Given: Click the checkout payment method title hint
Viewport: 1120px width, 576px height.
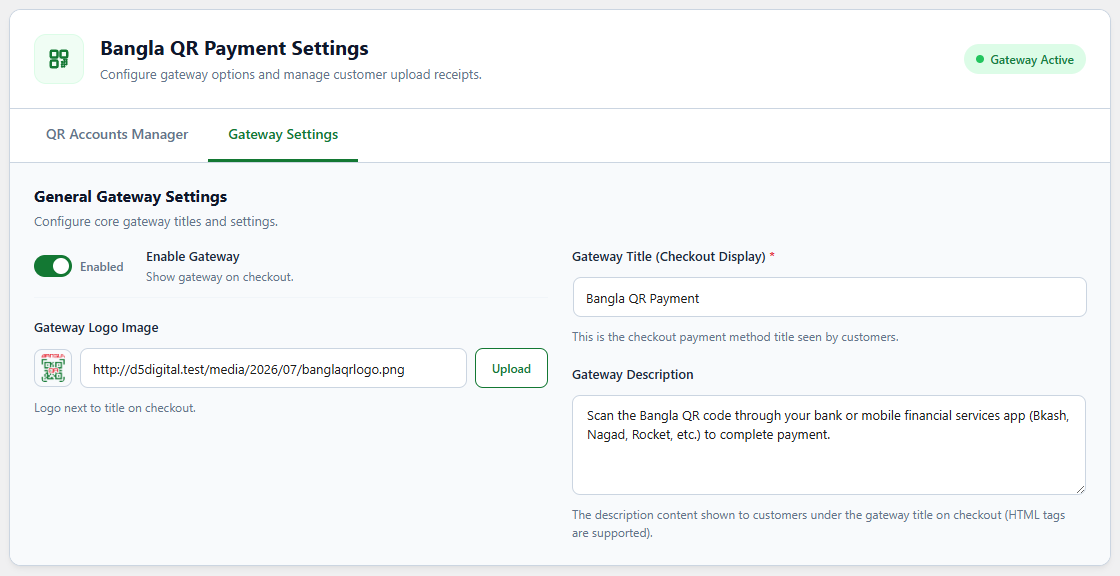Looking at the screenshot, I should 735,337.
